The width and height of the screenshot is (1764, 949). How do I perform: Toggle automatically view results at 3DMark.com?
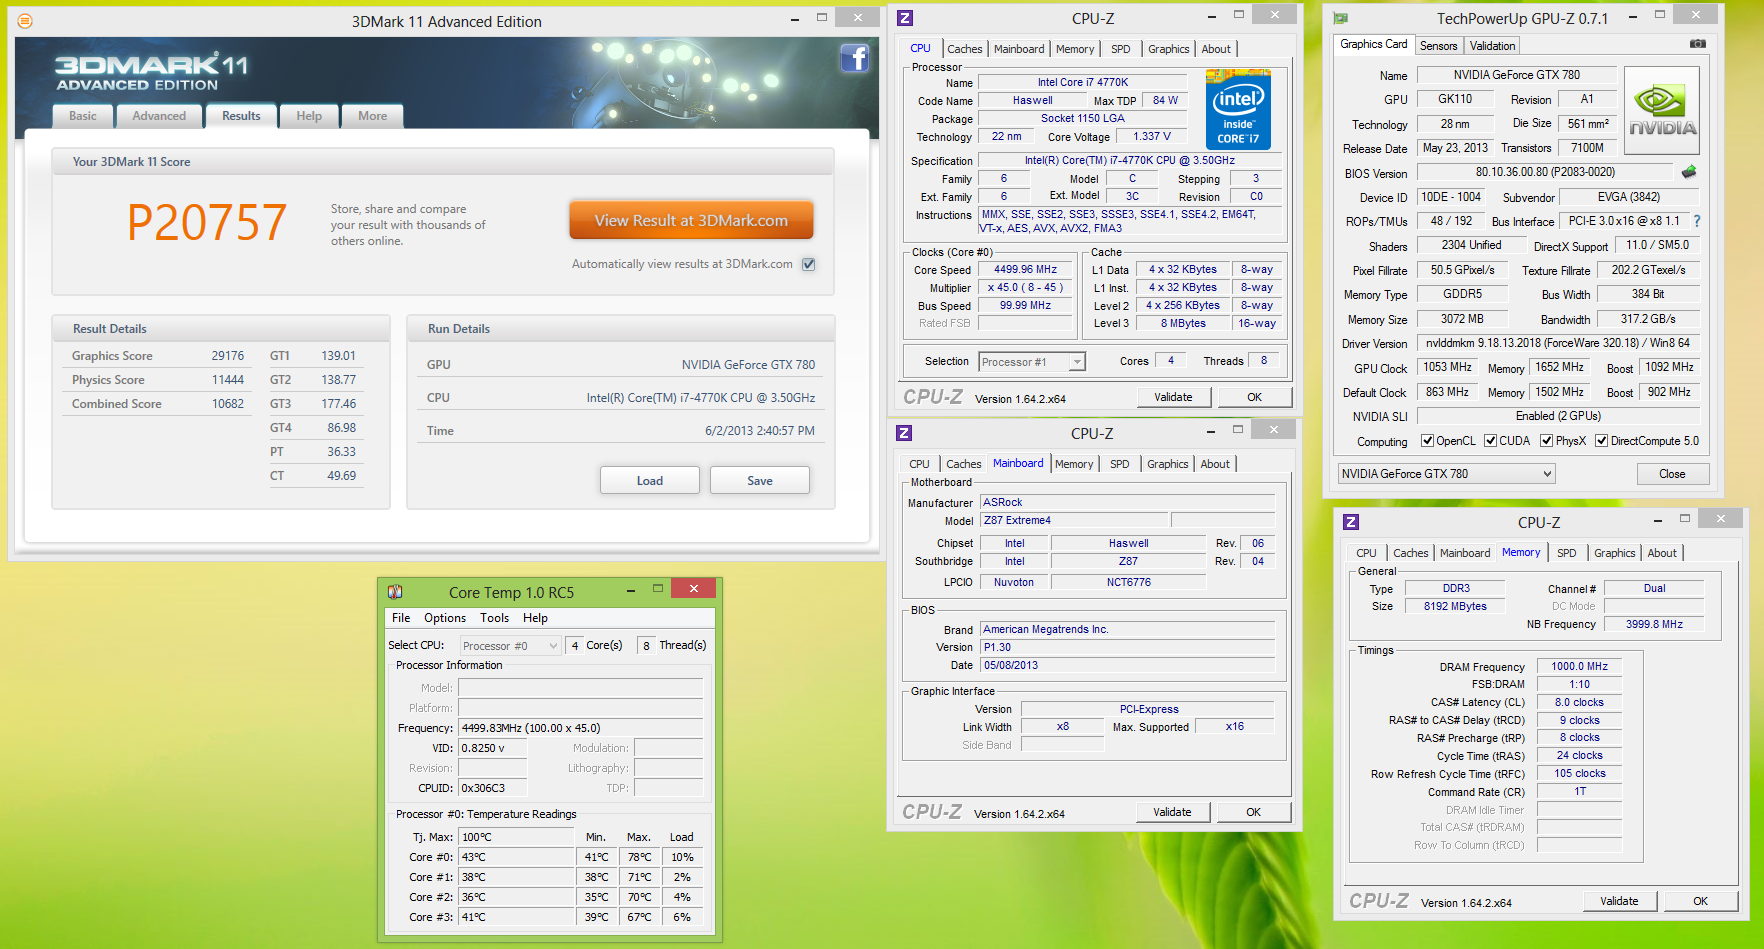[809, 264]
